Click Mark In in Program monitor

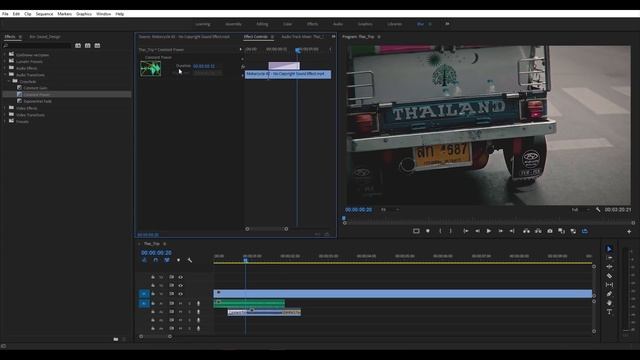(440, 231)
